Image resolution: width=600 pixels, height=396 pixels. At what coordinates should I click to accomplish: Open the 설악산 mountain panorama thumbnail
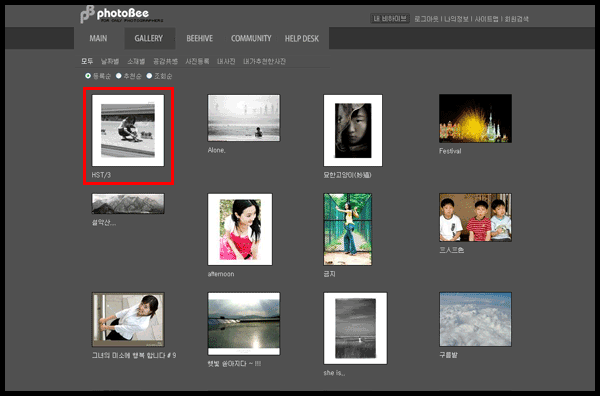(x=128, y=204)
